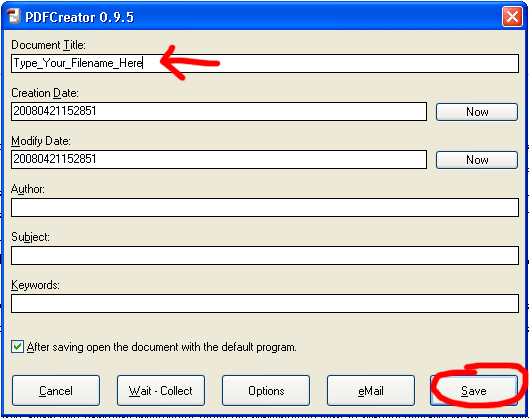529x418 pixels.
Task: Save the PDF with the Save button
Action: (x=474, y=391)
